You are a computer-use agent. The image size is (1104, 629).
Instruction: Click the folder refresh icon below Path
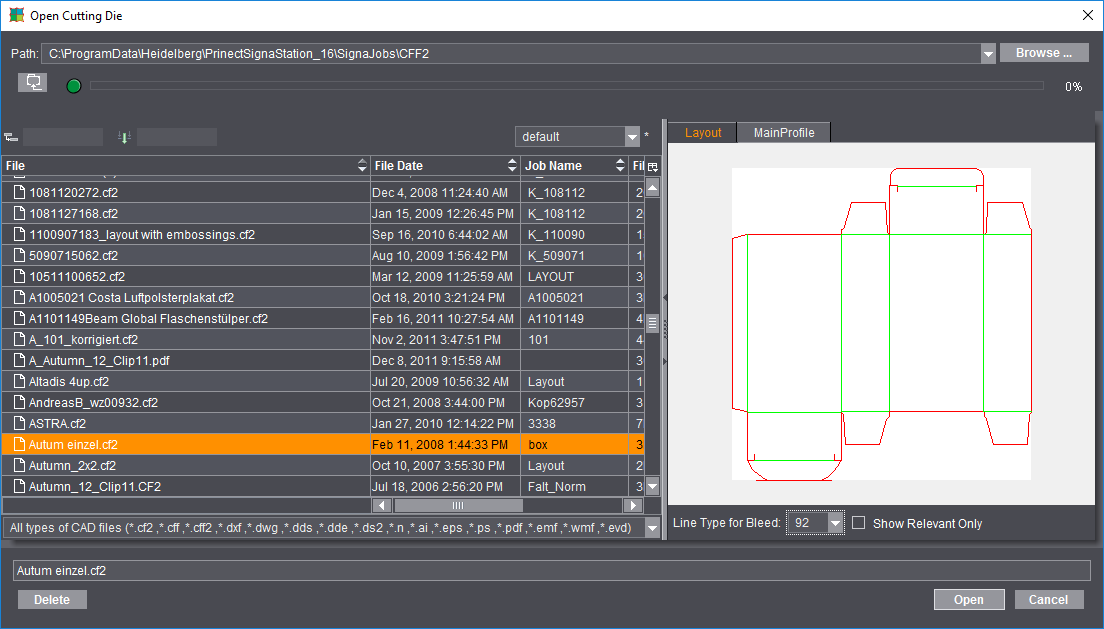[32, 82]
